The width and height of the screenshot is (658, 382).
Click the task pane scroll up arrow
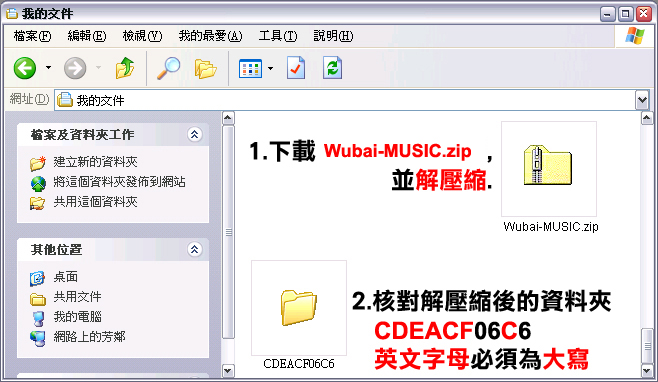[228, 118]
